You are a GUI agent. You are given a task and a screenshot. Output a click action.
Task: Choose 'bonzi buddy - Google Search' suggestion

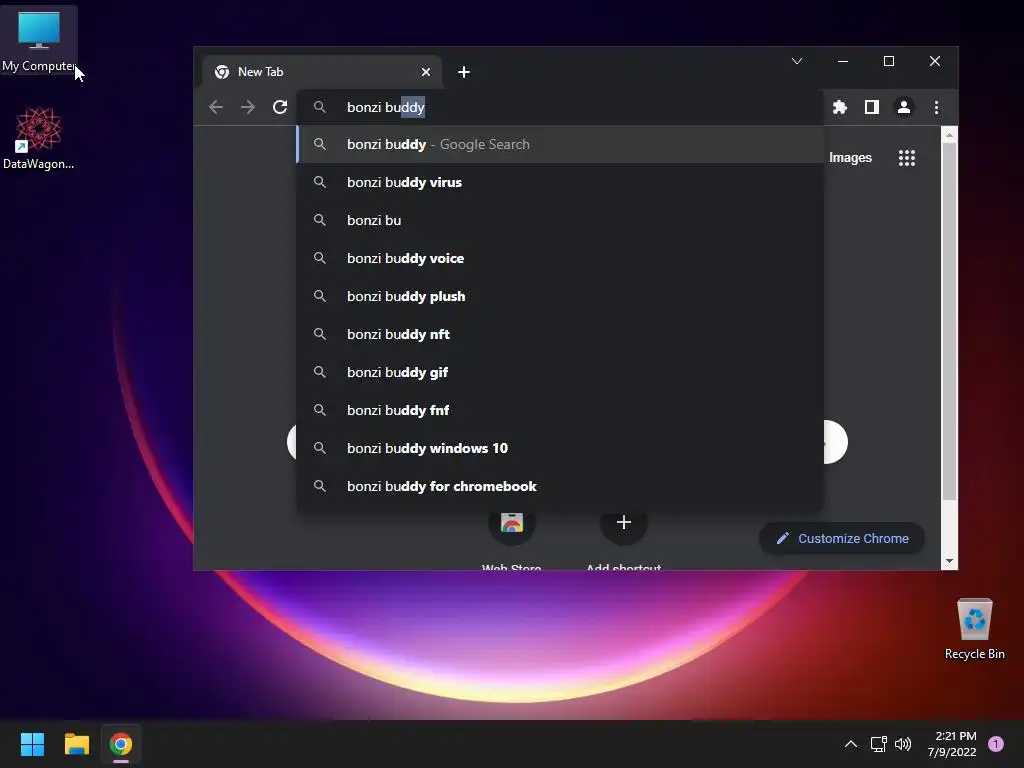tap(560, 144)
